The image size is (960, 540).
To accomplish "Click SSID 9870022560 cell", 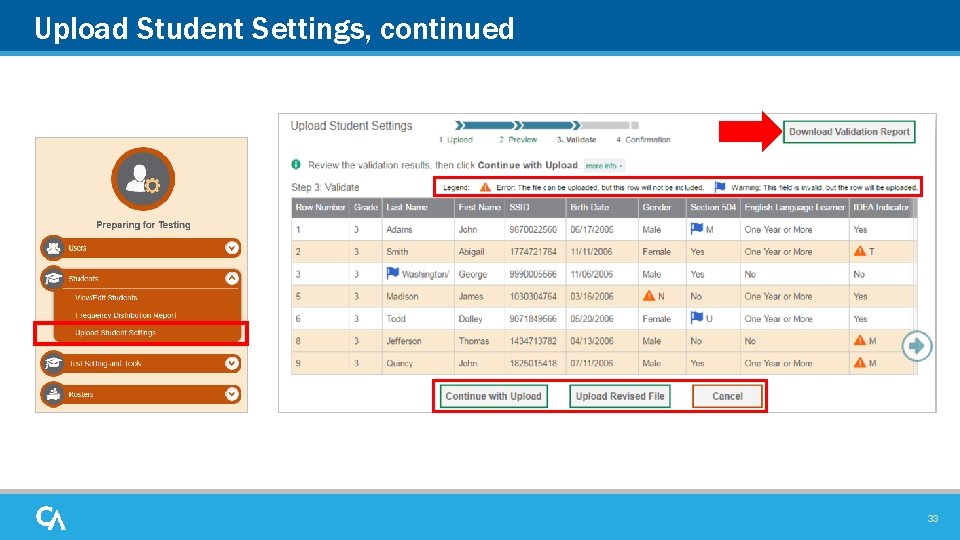I will point(533,230).
